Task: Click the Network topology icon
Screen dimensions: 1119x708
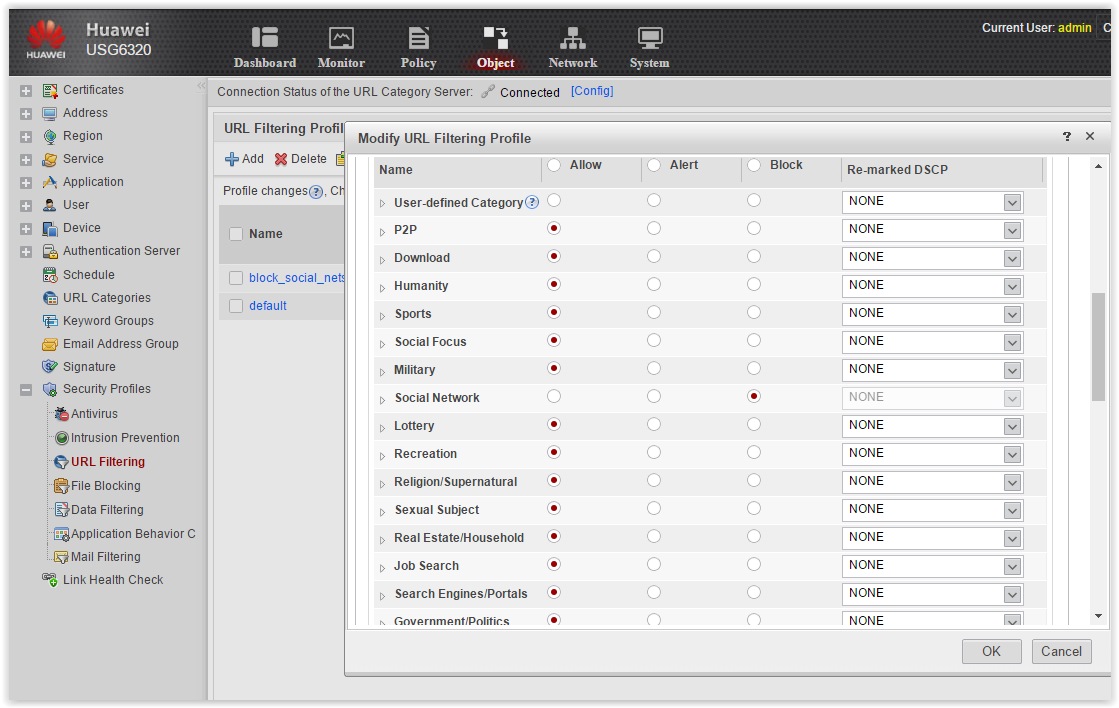Action: (x=572, y=37)
